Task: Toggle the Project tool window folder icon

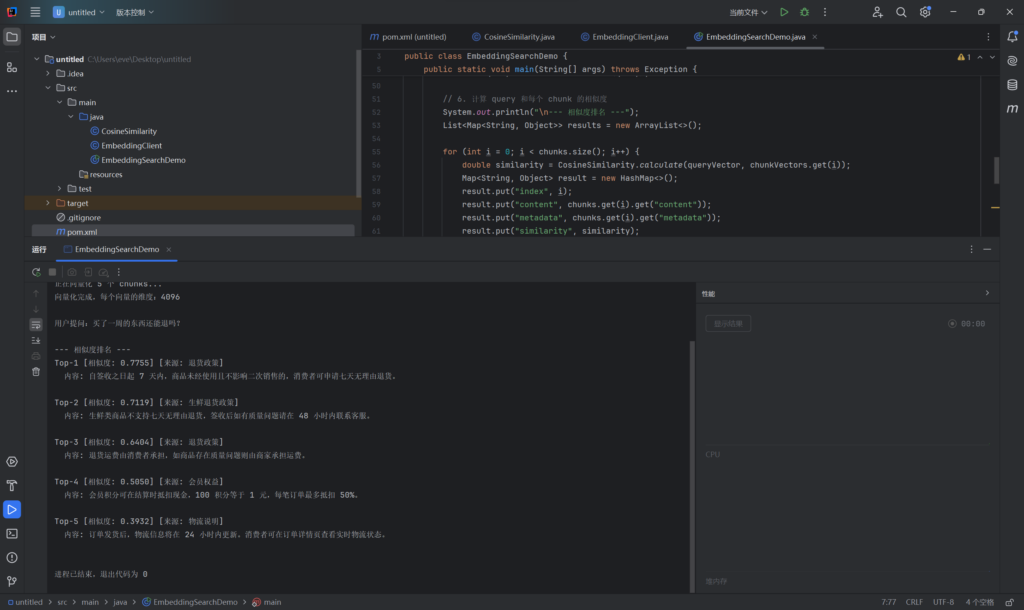Action: 12,37
